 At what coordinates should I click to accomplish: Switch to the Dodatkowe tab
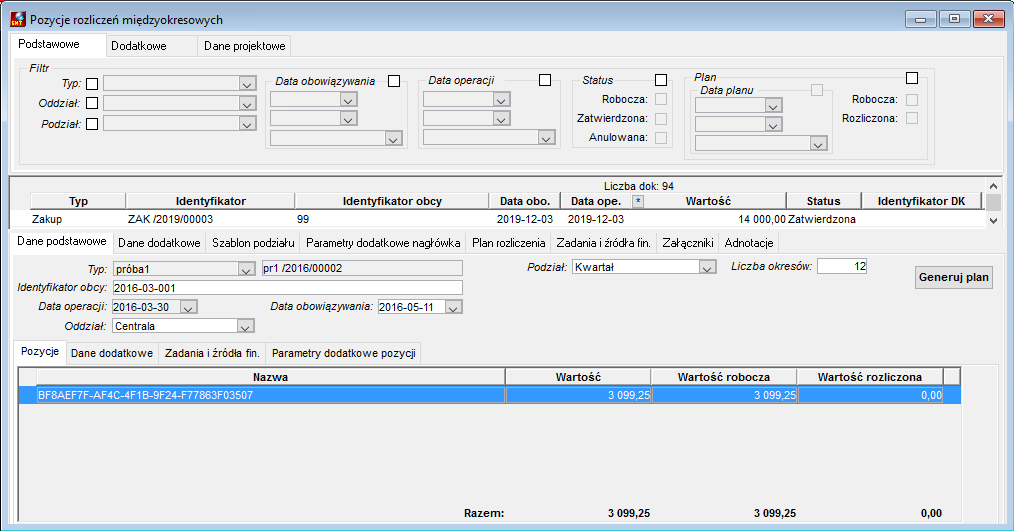point(138,46)
